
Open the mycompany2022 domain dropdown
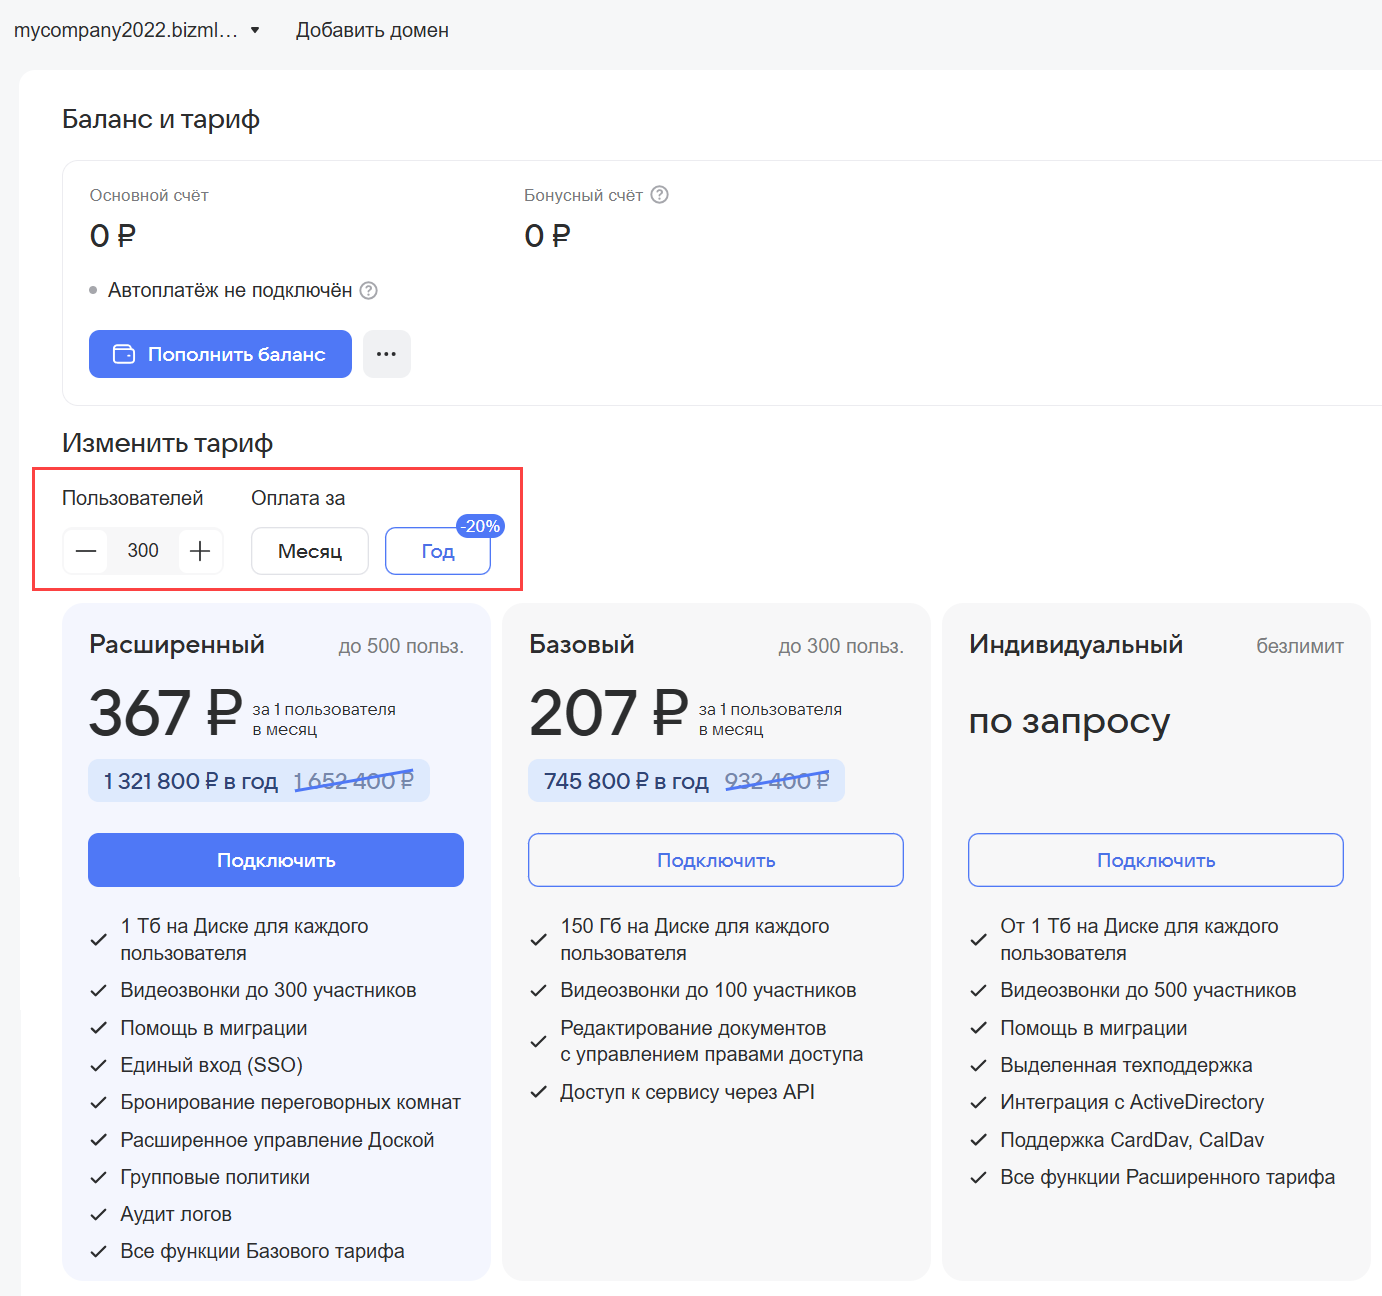(137, 30)
